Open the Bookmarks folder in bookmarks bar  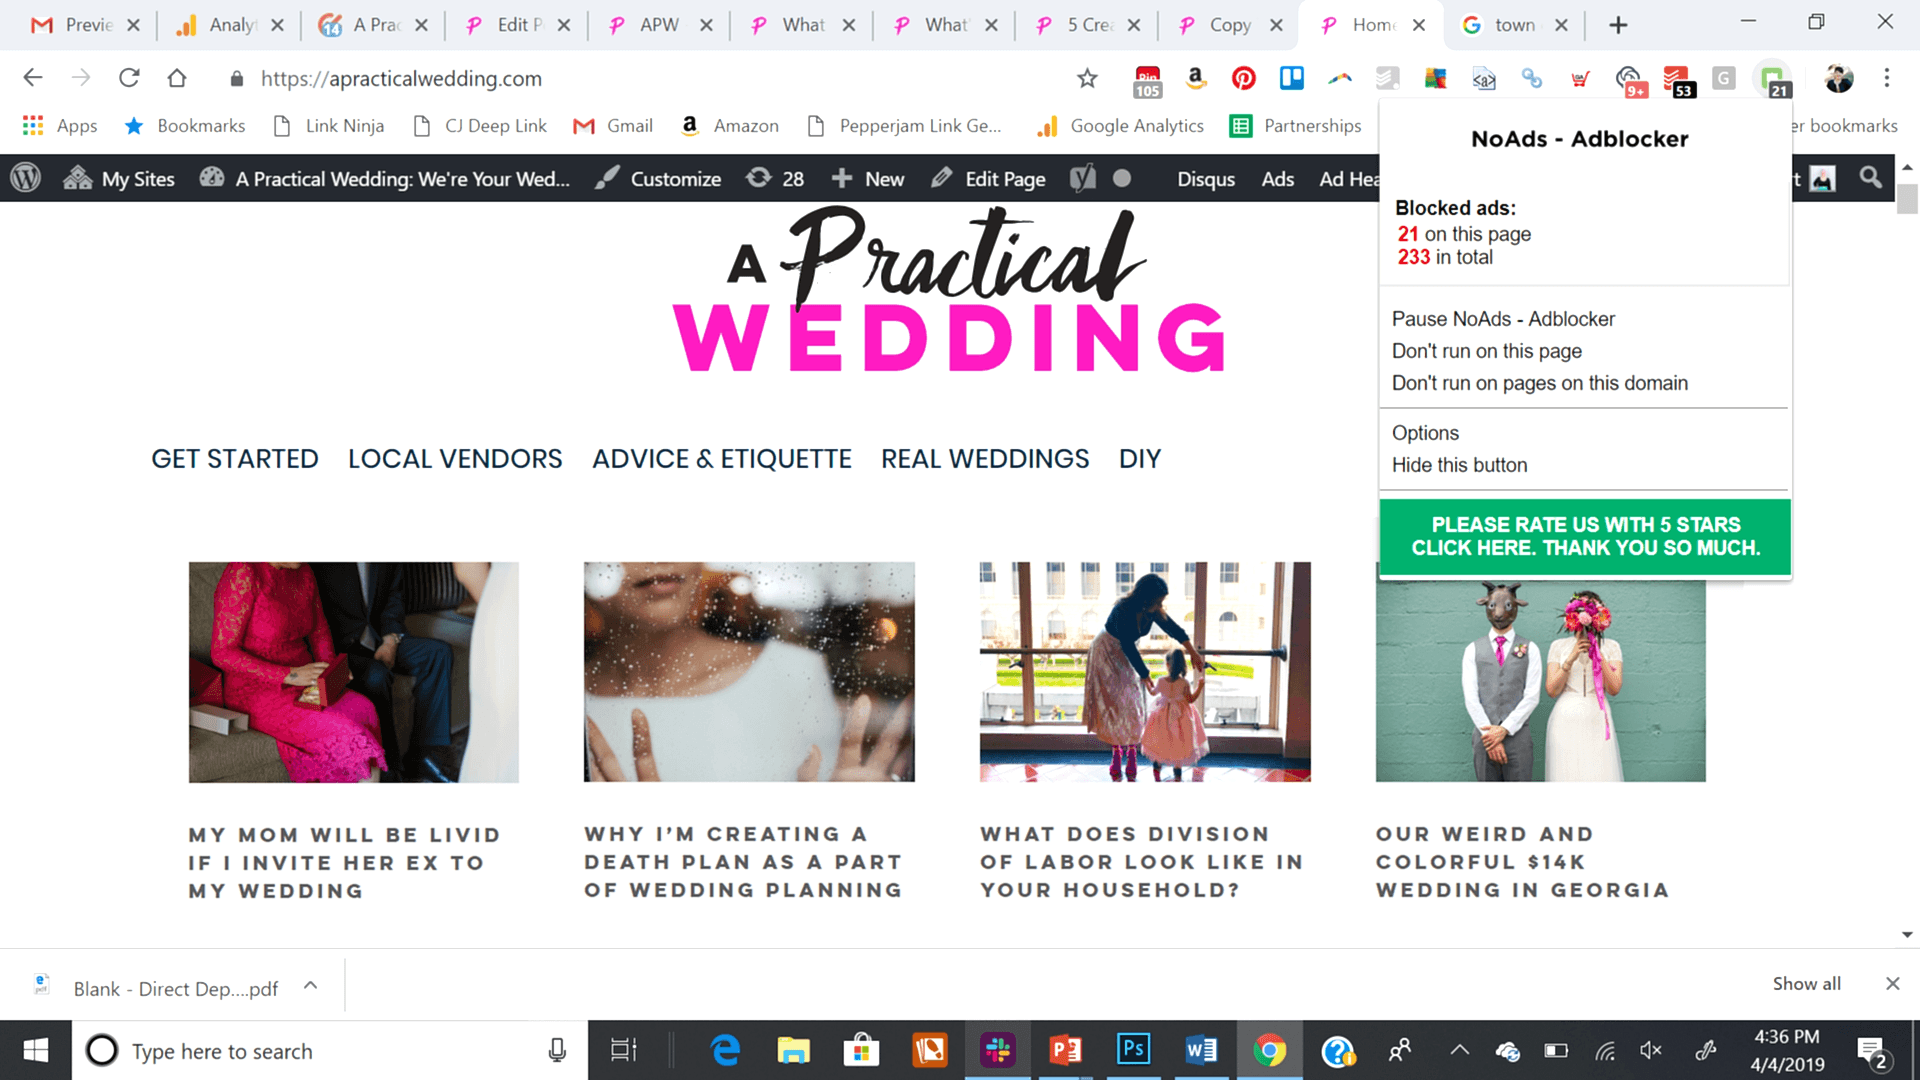point(185,126)
